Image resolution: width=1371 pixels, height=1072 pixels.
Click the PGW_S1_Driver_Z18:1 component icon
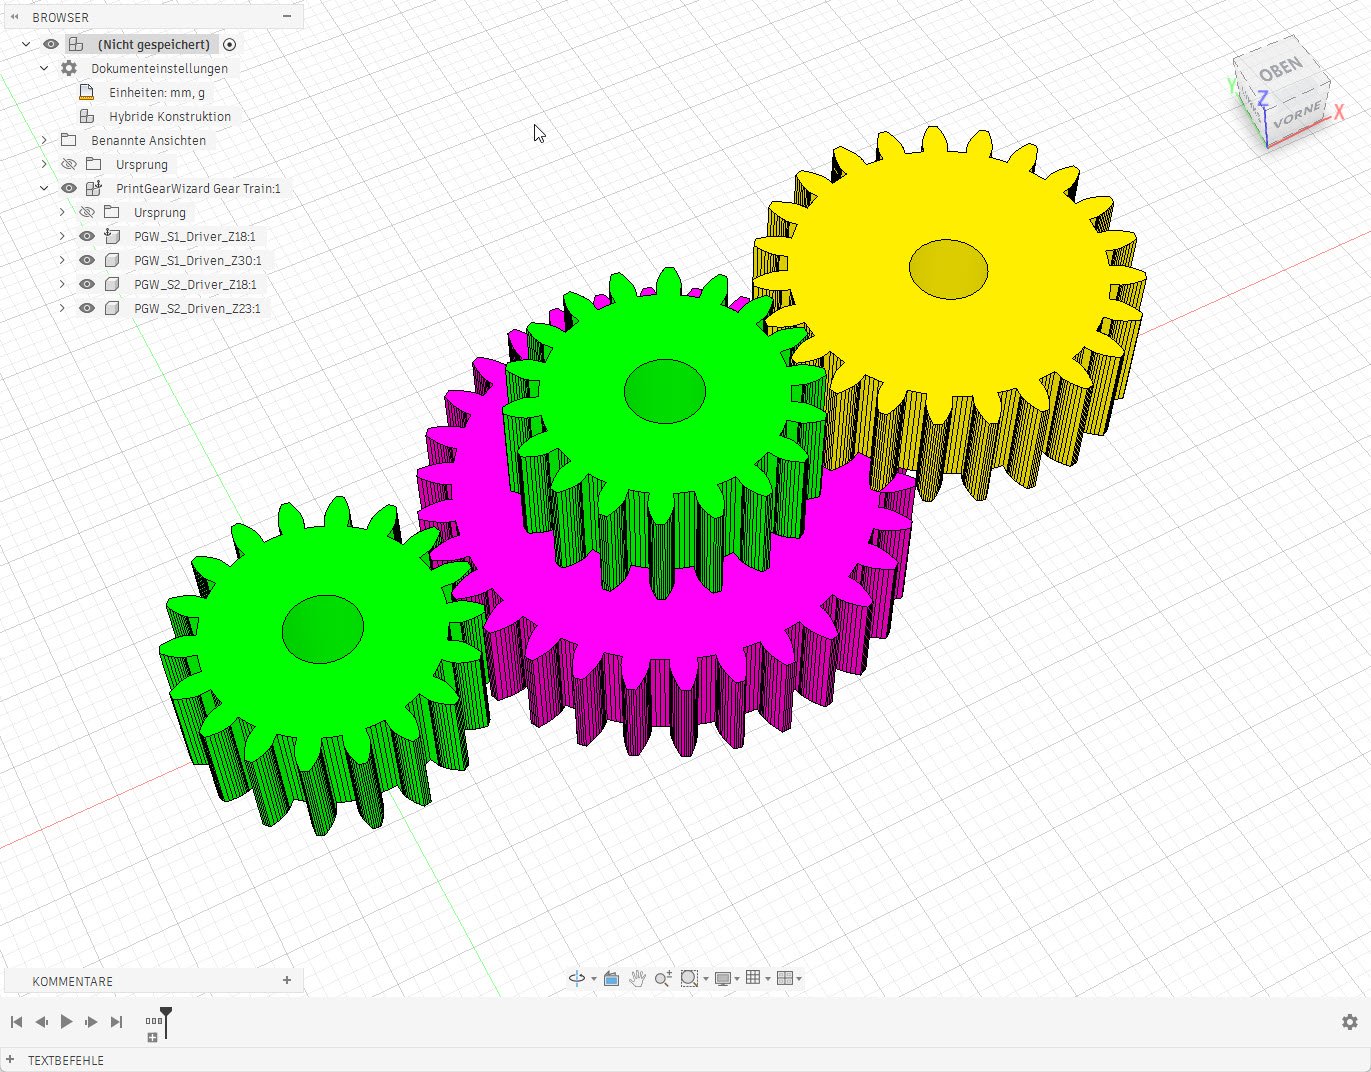coord(112,236)
